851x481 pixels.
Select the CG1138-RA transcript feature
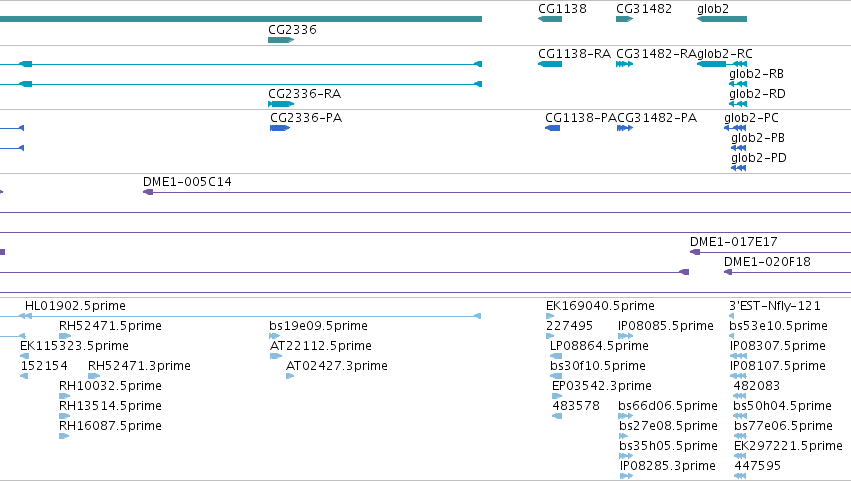tap(550, 64)
